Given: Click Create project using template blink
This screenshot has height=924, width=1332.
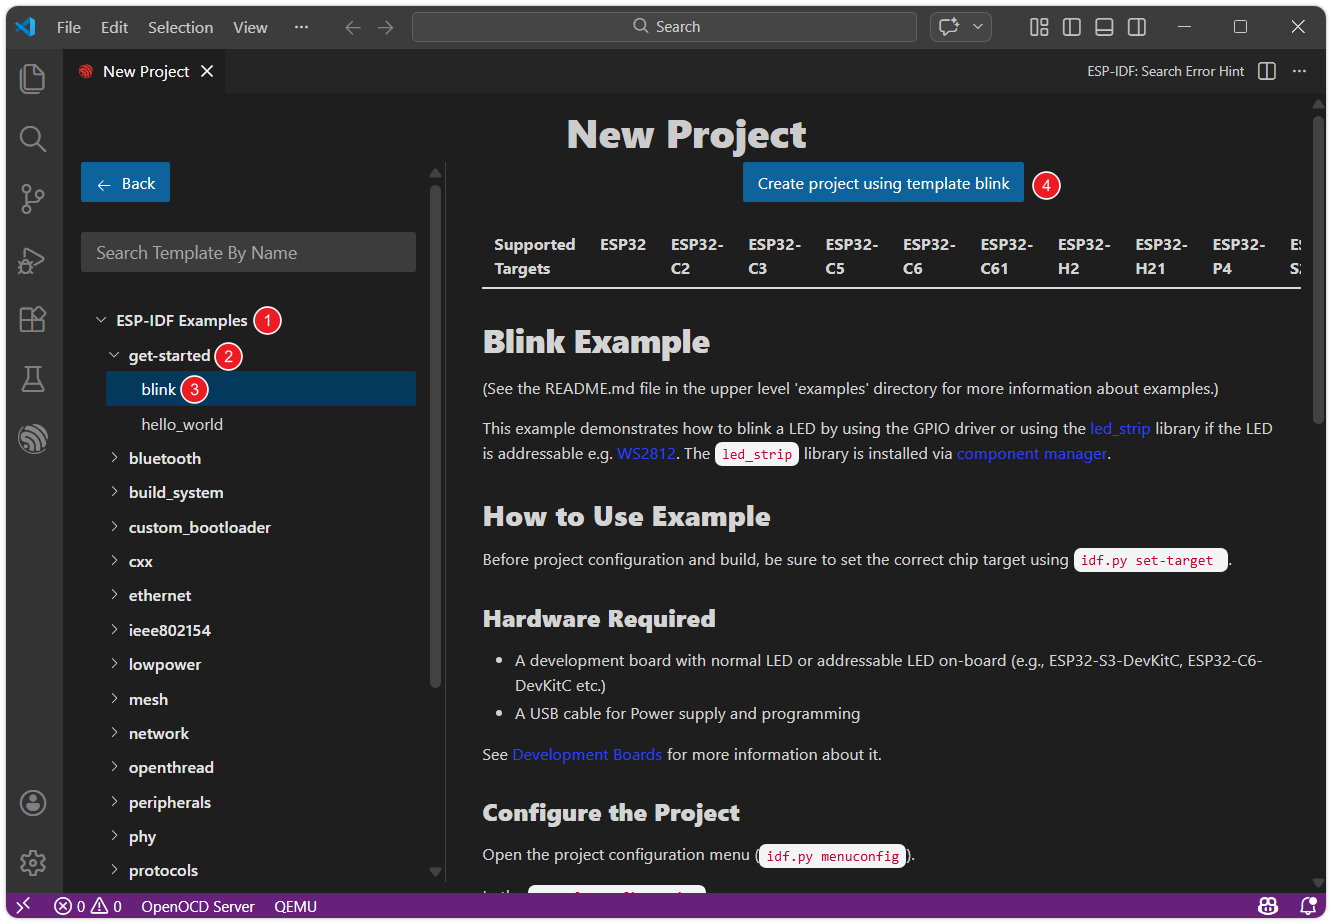Looking at the screenshot, I should click(883, 183).
